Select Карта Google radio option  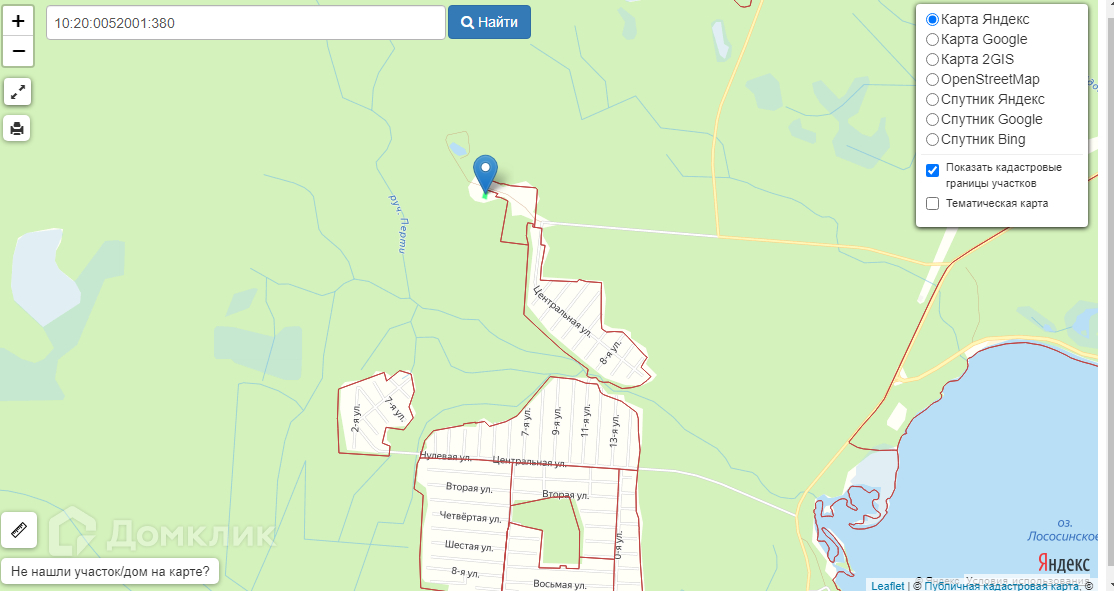click(x=933, y=40)
